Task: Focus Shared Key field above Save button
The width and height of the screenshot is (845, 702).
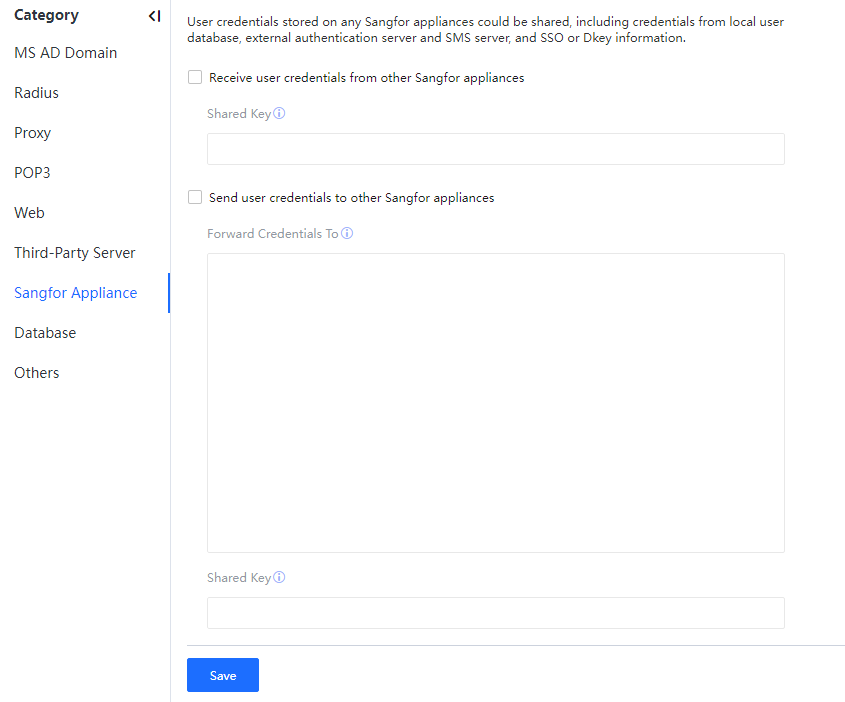Action: click(x=495, y=613)
